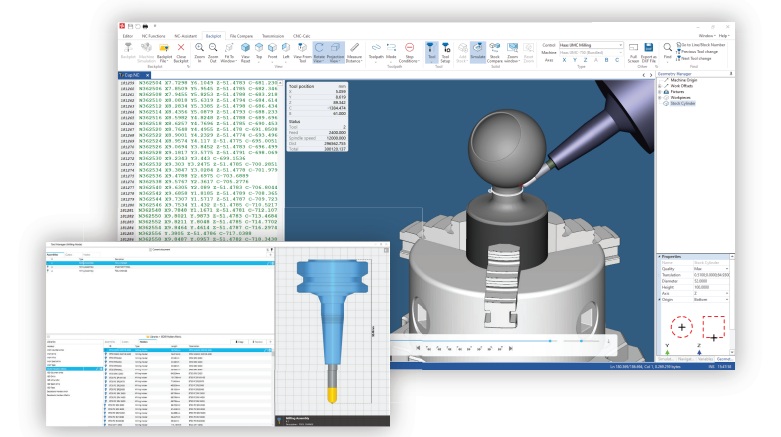Click the Save icon in title bar

130,26
